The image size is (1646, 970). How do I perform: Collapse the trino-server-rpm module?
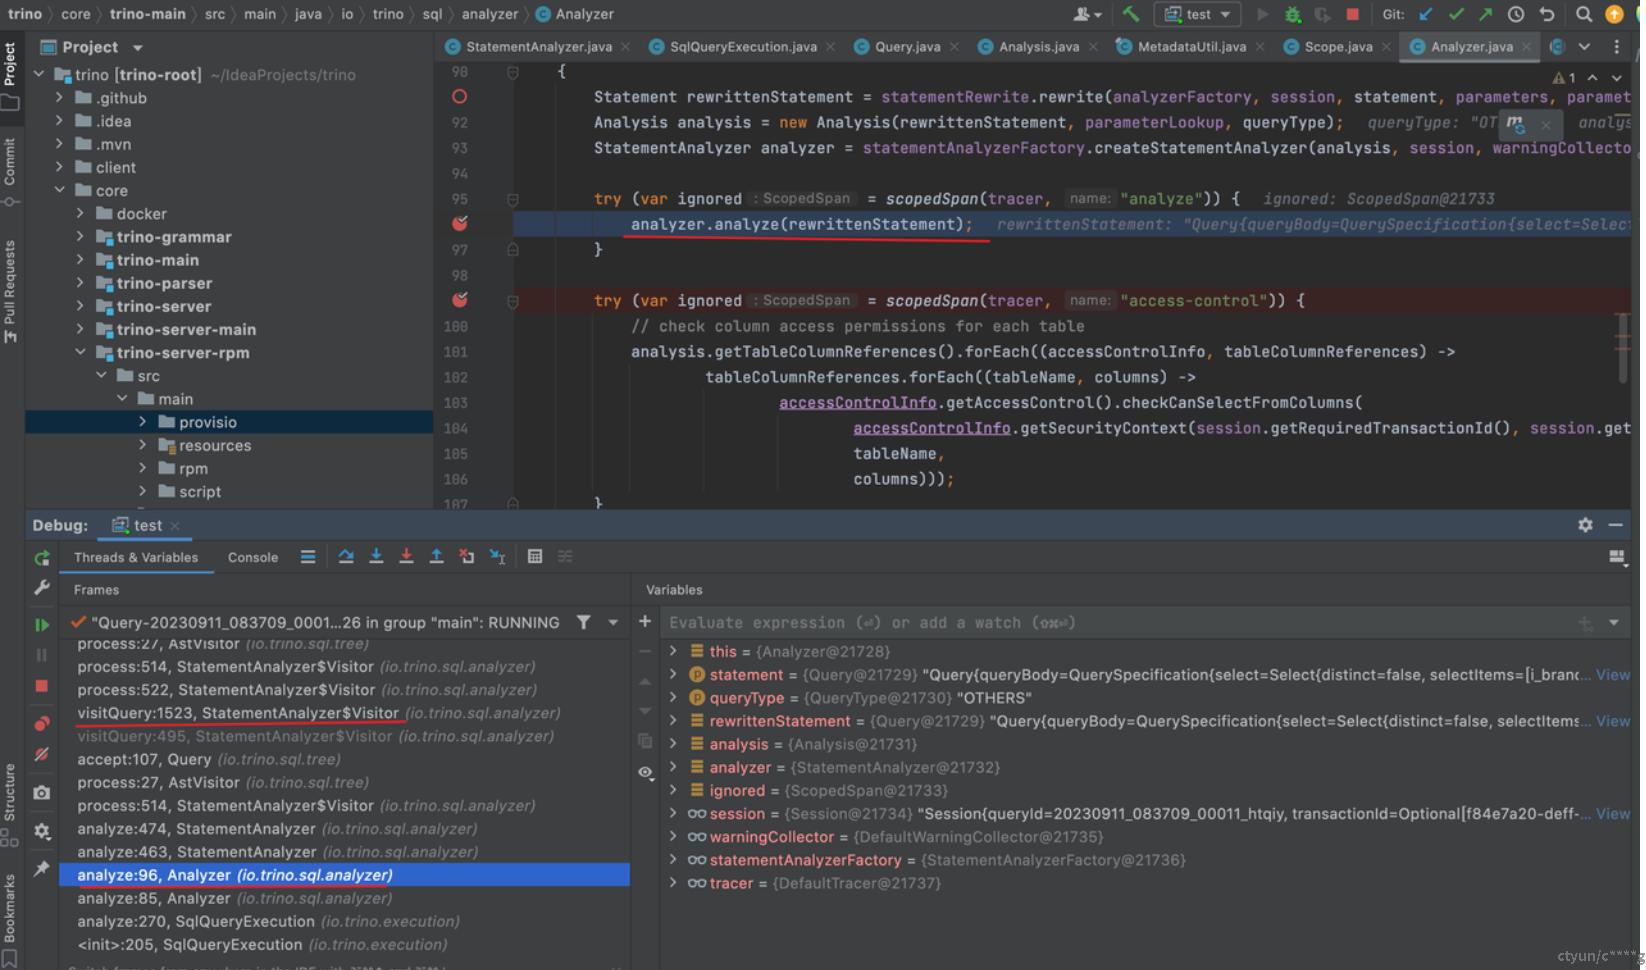click(80, 352)
